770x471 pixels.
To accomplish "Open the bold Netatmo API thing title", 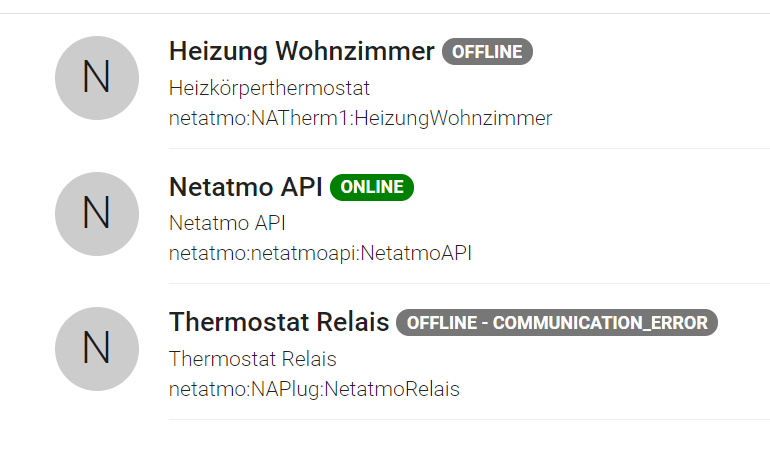I will (x=246, y=187).
